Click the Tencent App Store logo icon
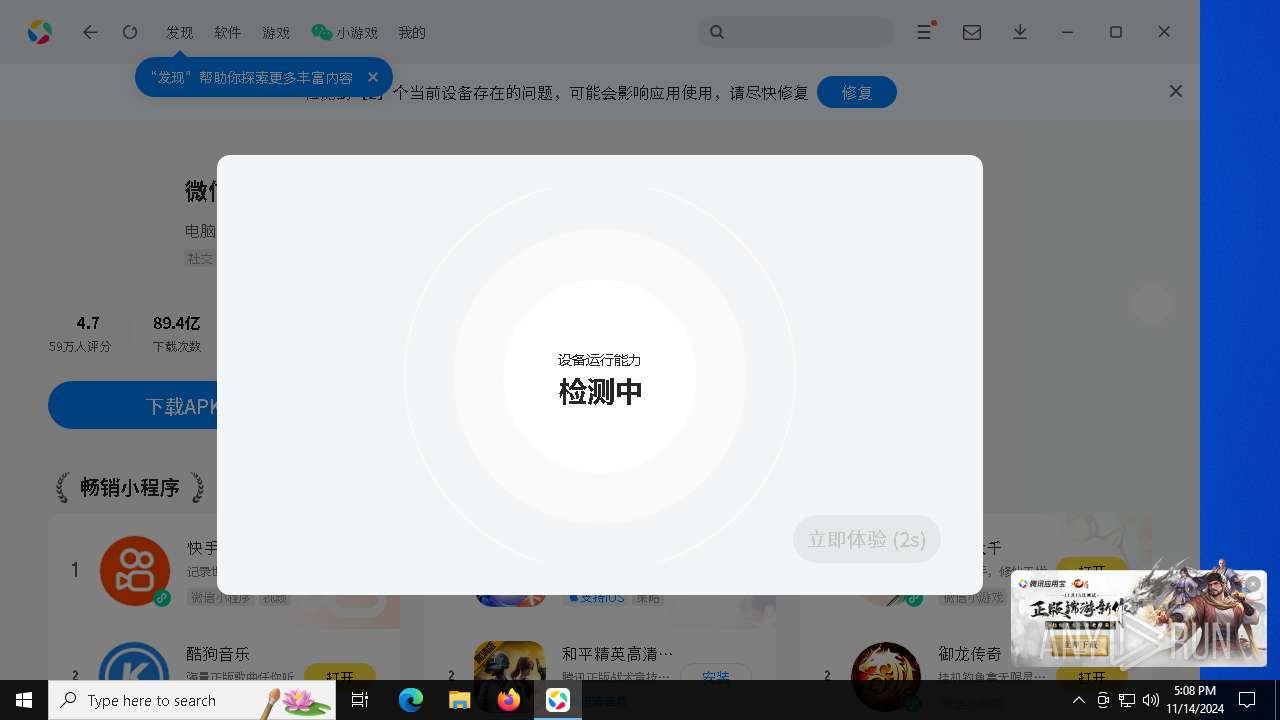The width and height of the screenshot is (1280, 720). click(x=40, y=32)
